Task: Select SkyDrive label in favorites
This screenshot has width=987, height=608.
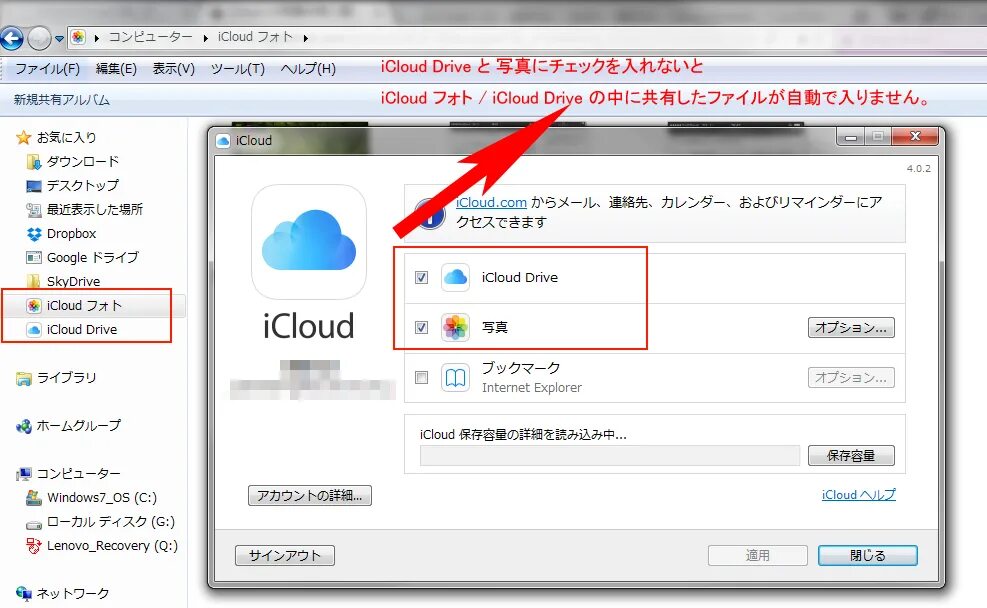Action: tap(73, 281)
